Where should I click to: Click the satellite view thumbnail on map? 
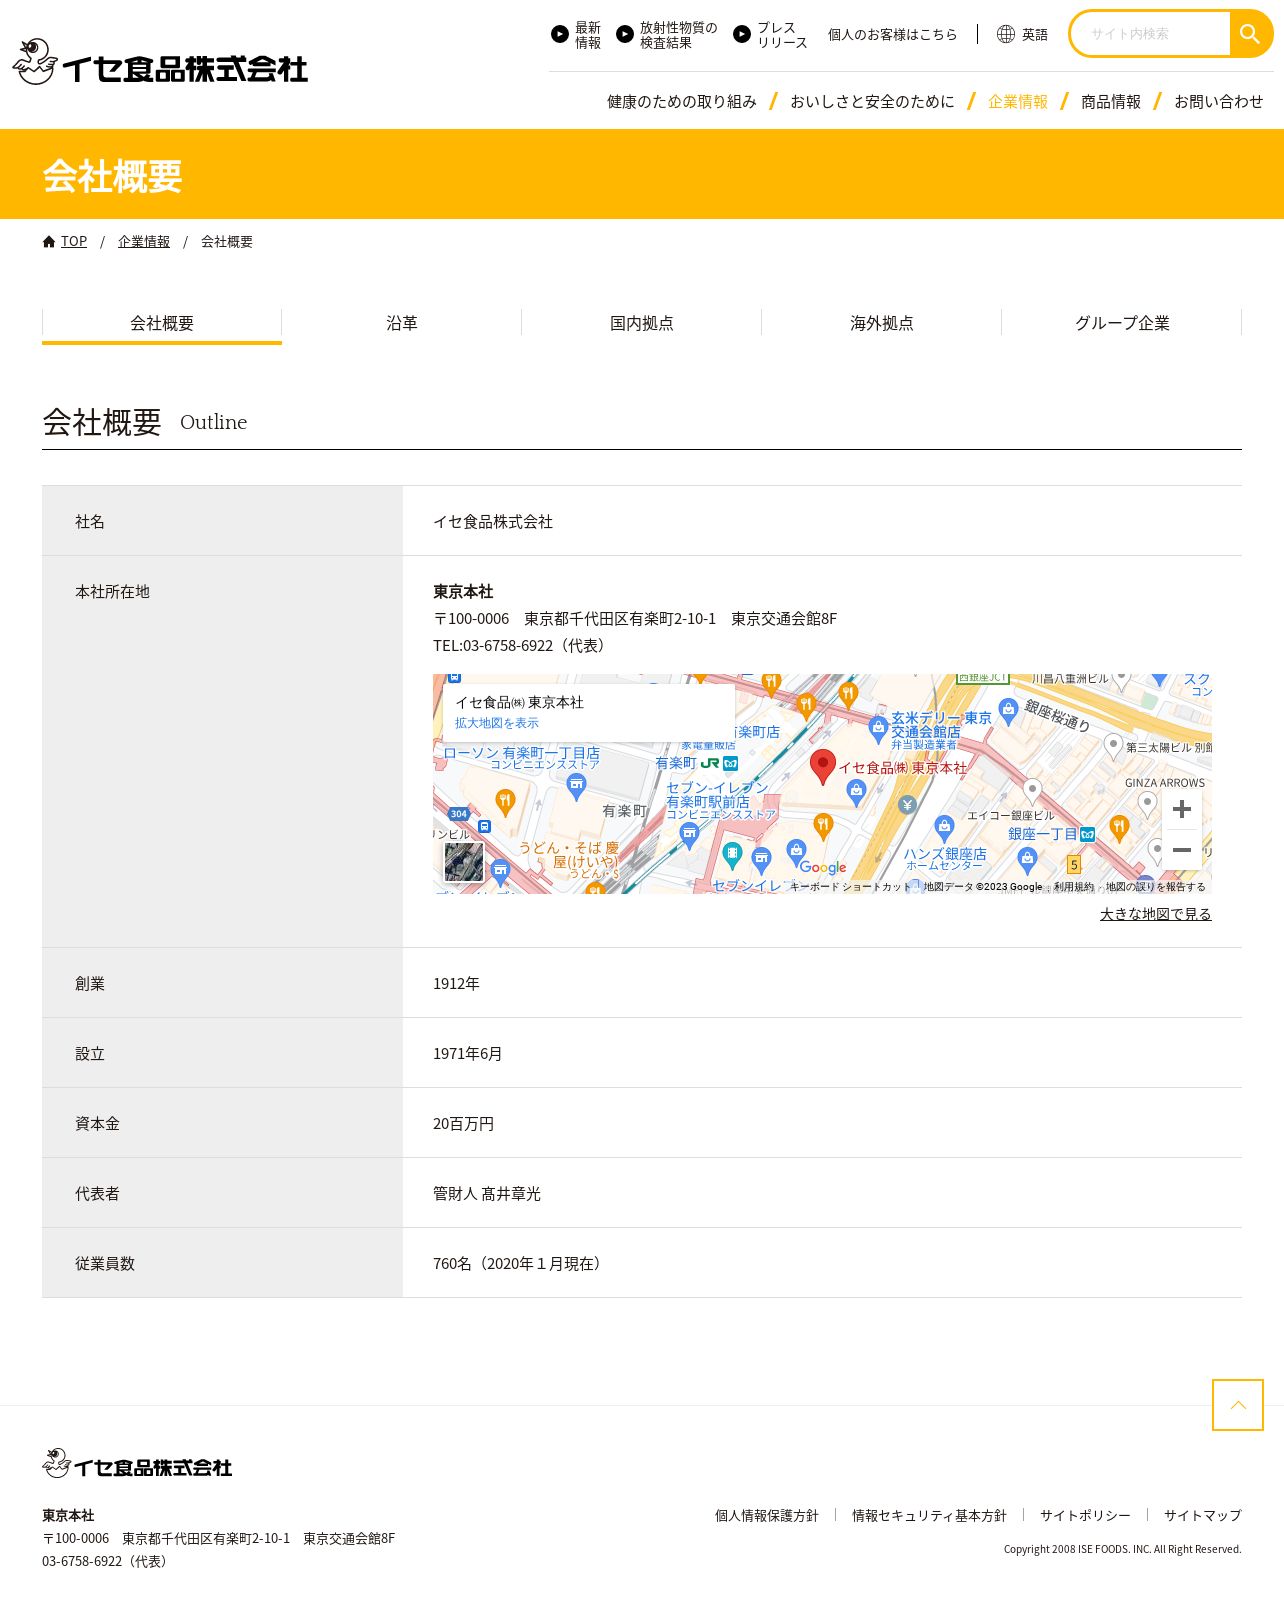tap(464, 862)
